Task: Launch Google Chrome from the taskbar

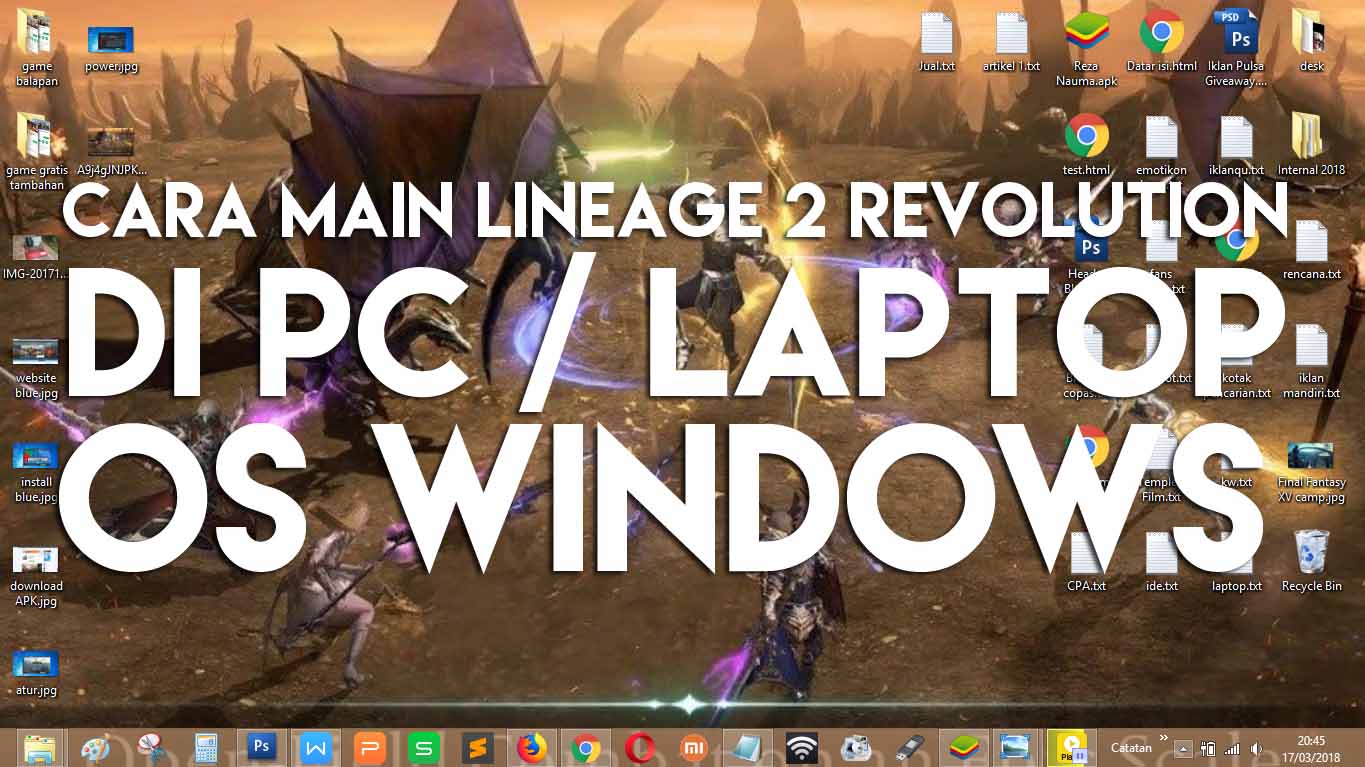Action: pos(586,748)
